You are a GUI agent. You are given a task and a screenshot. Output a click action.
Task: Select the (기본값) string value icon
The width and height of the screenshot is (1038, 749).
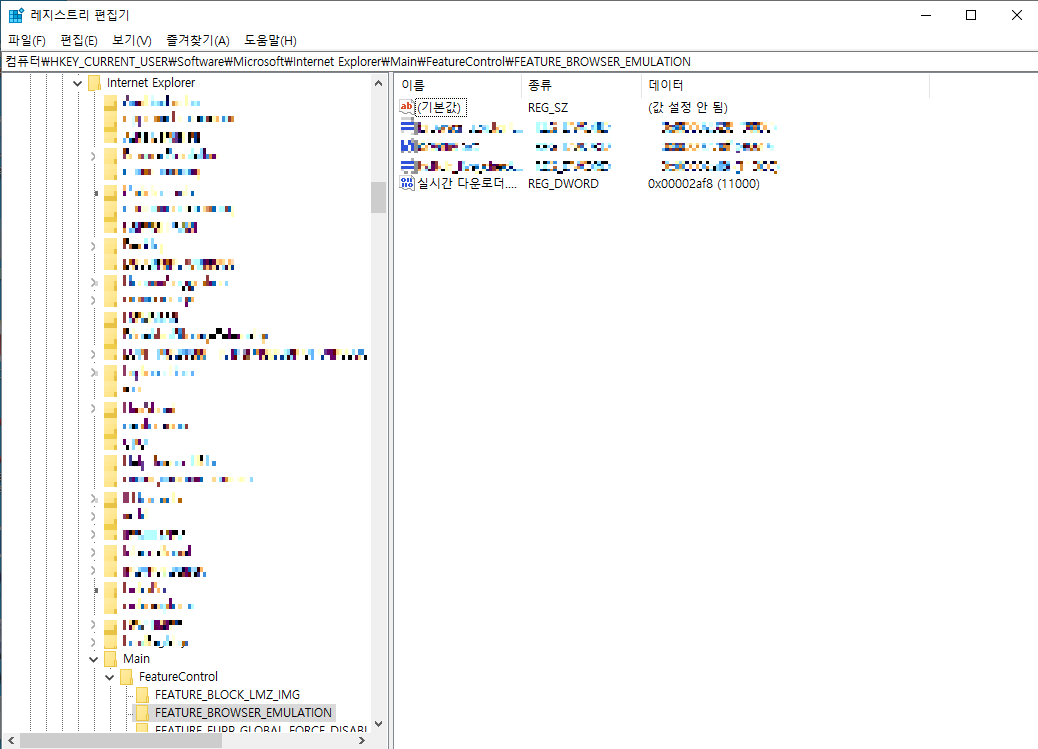(x=407, y=107)
